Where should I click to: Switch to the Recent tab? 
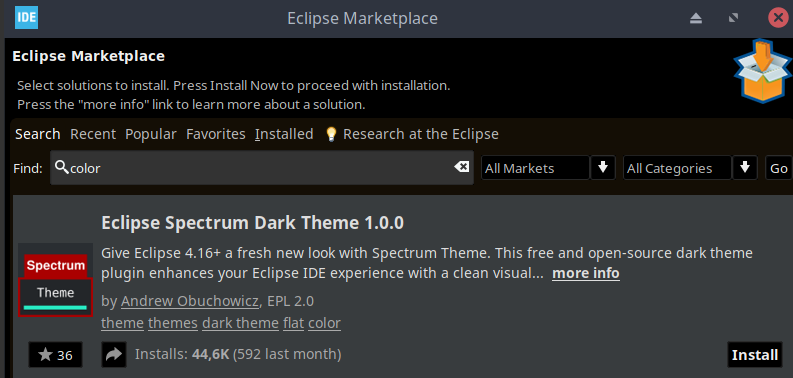[93, 134]
